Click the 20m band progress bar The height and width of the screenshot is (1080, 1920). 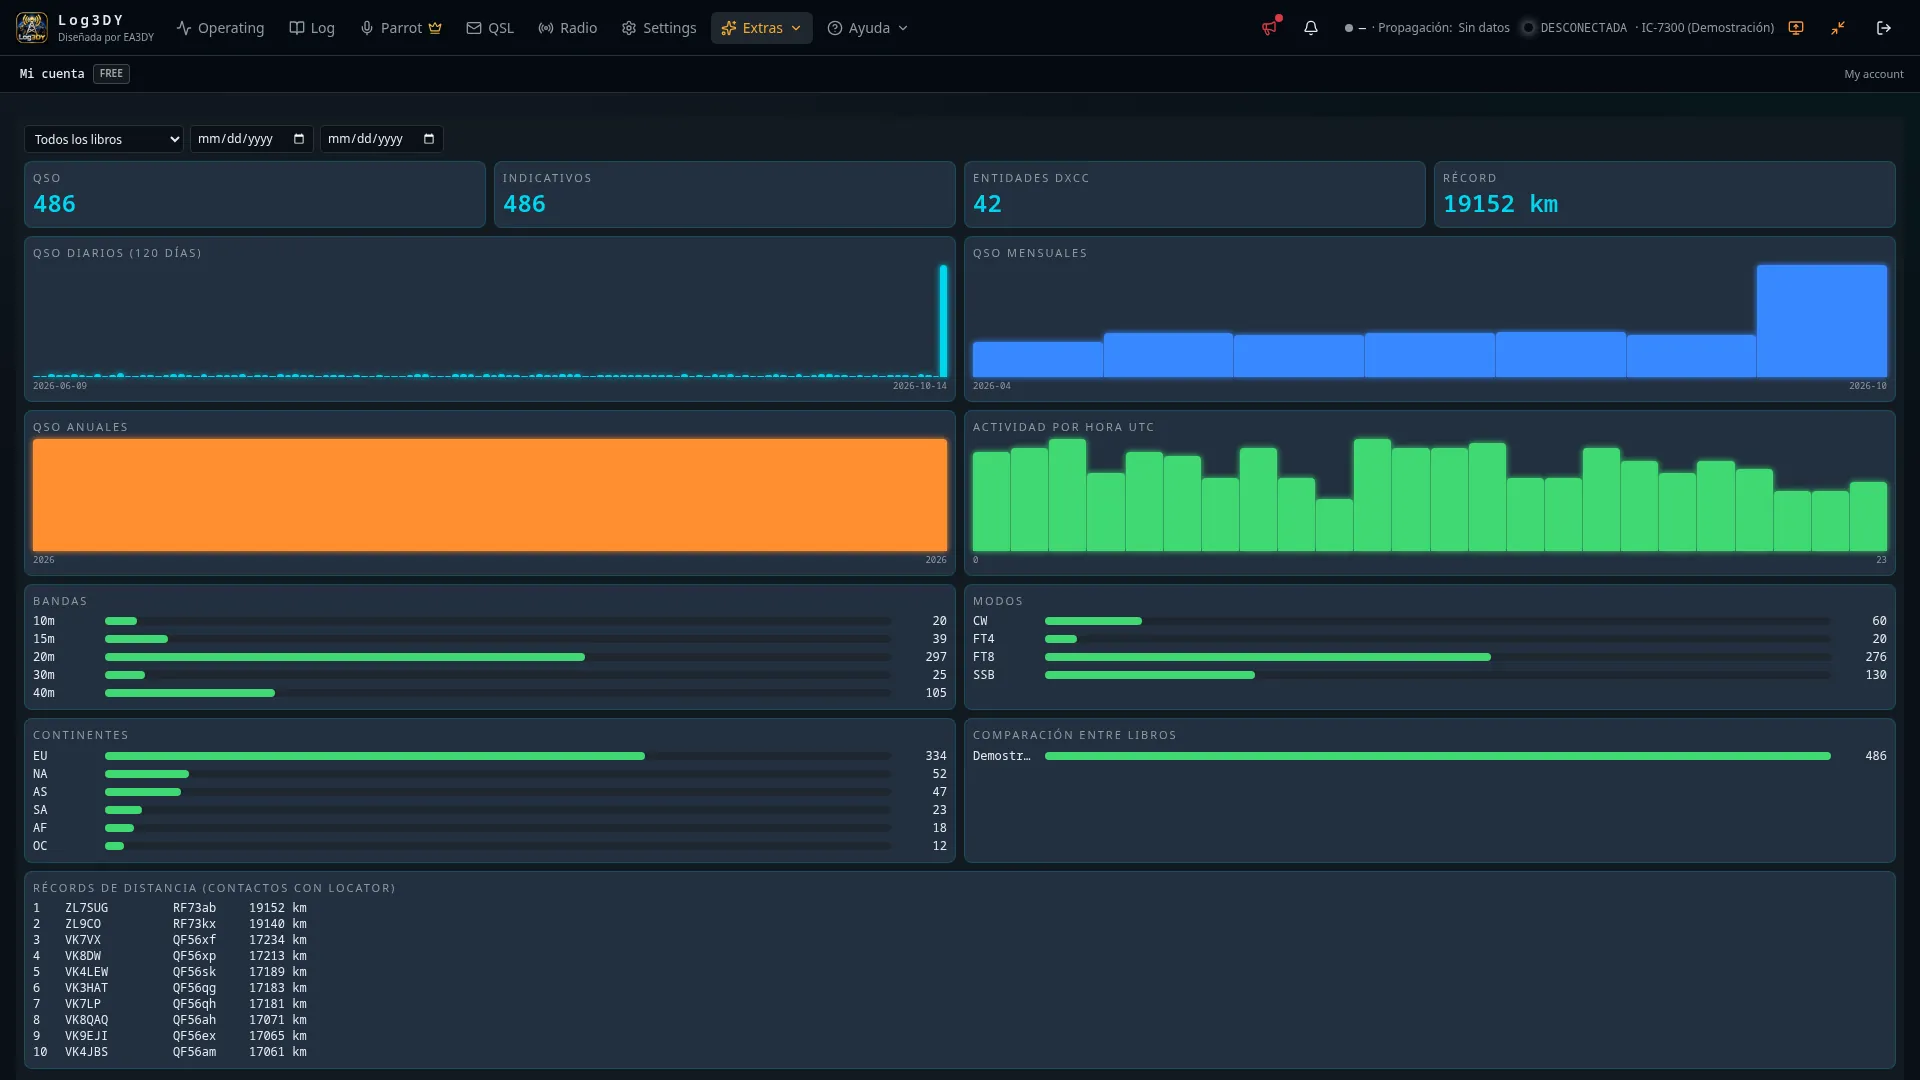coord(498,657)
